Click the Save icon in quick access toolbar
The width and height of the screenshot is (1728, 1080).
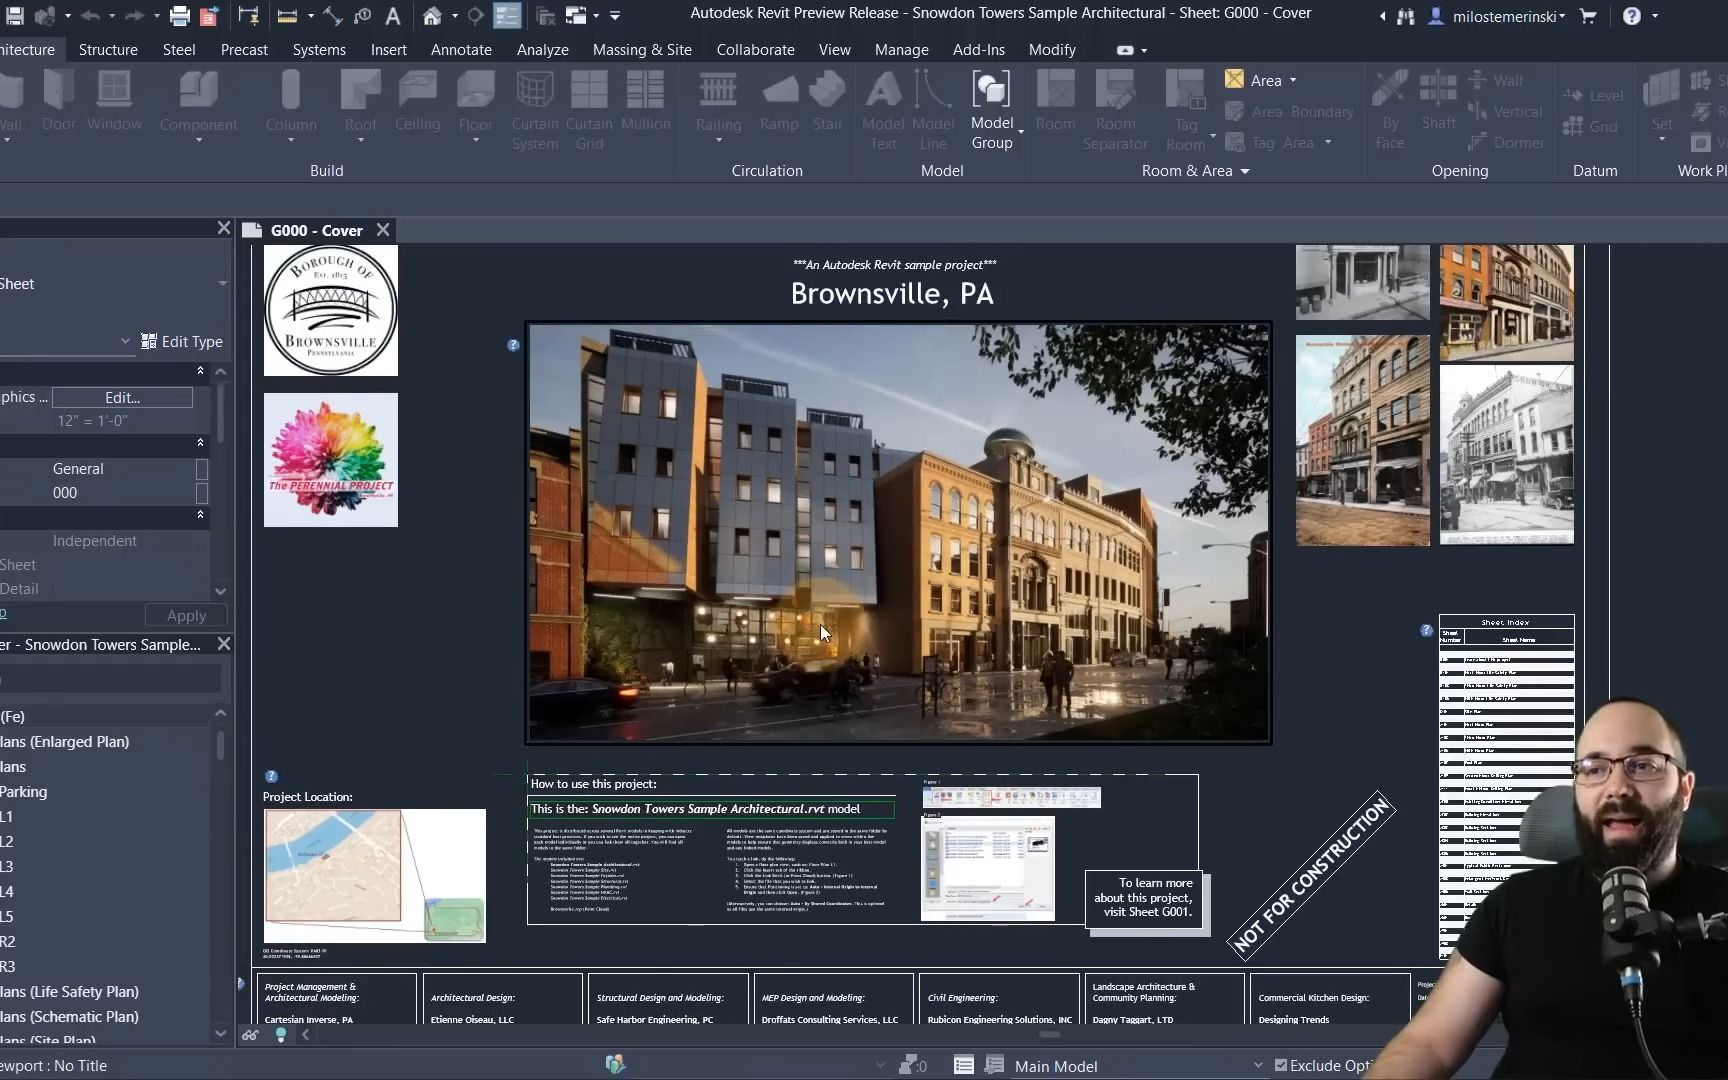click(15, 15)
